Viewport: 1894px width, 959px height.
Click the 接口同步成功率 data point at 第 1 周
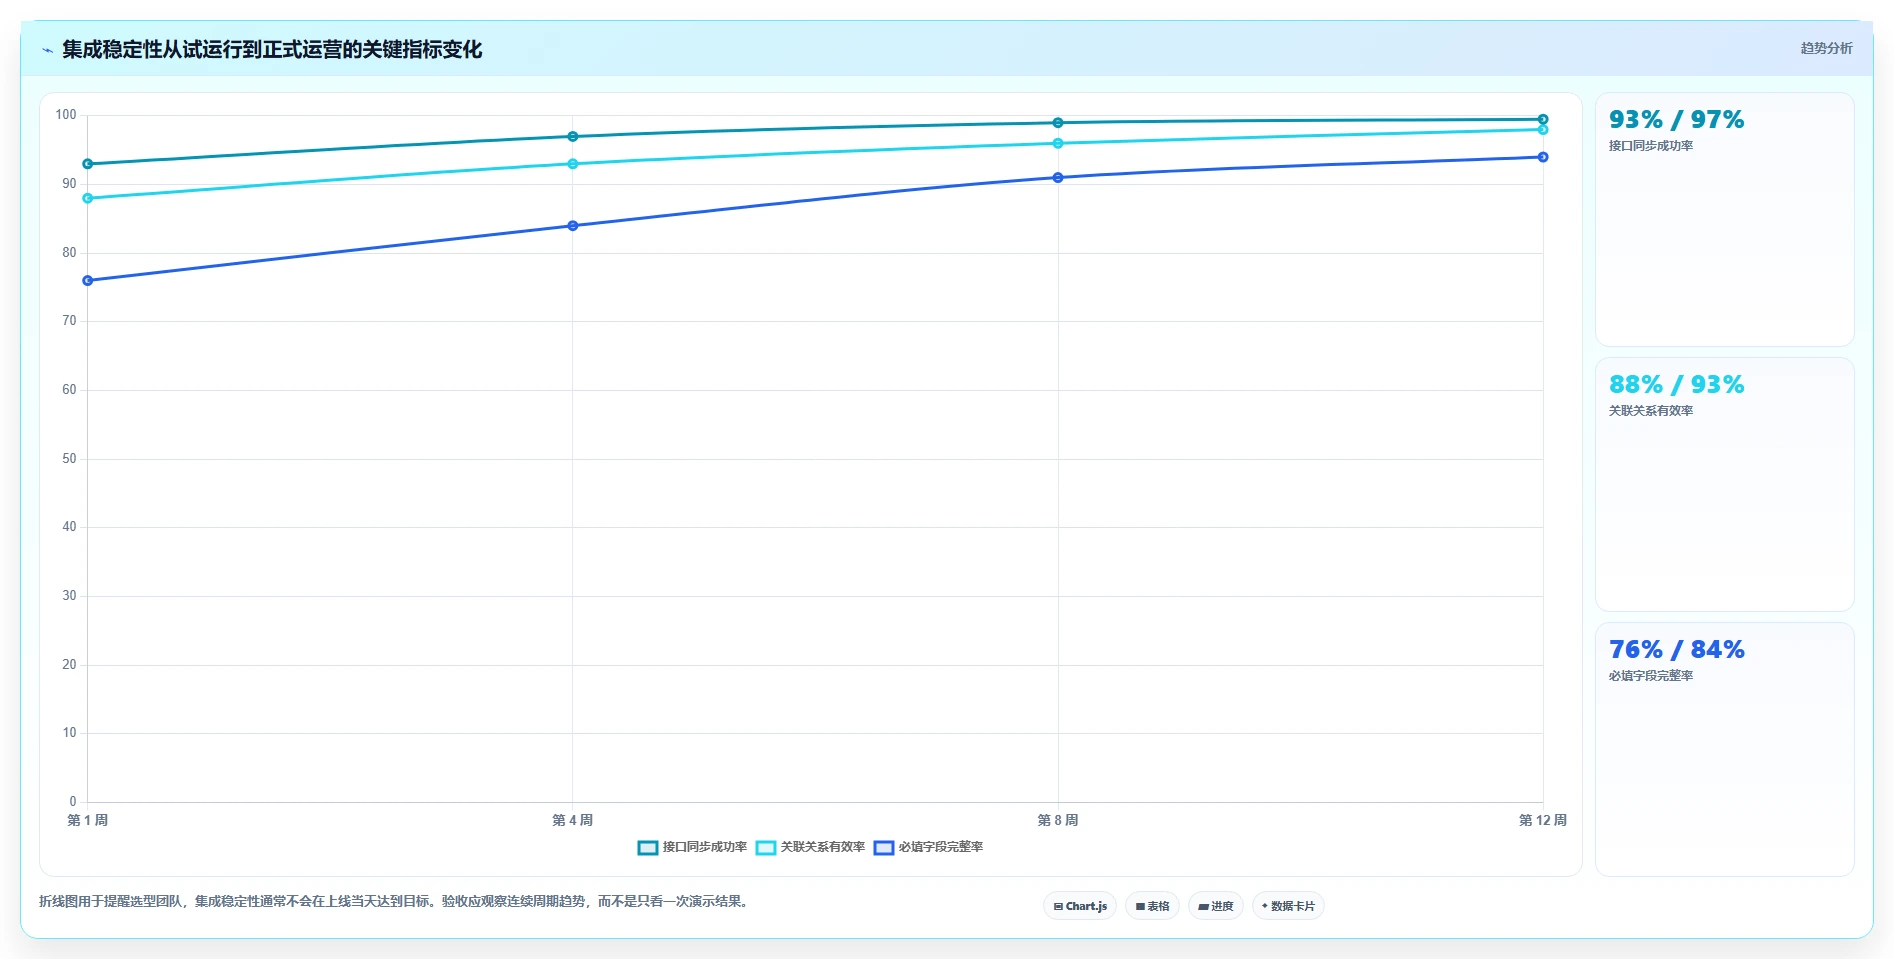point(88,164)
